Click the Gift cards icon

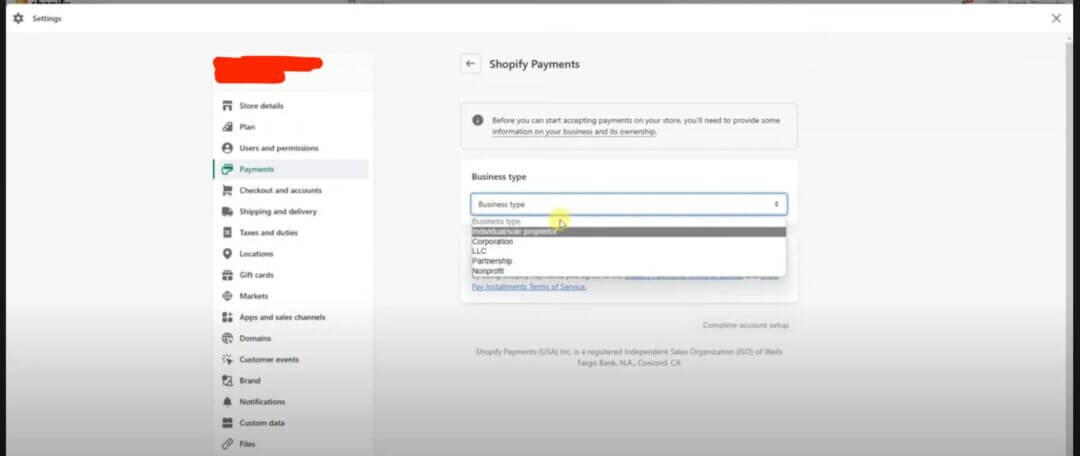point(227,275)
